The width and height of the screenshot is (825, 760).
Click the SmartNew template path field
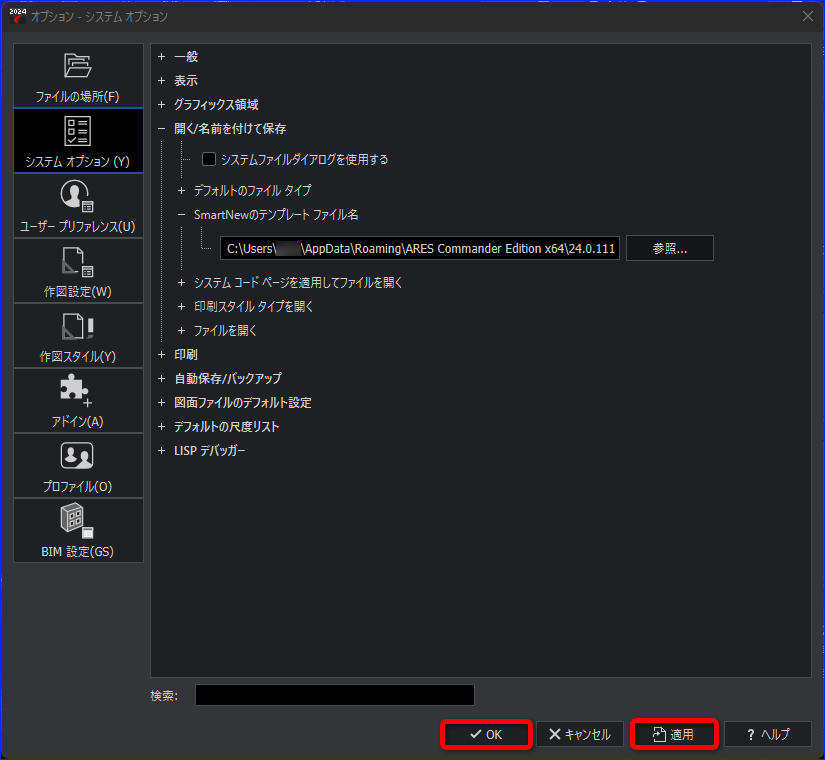(x=420, y=248)
